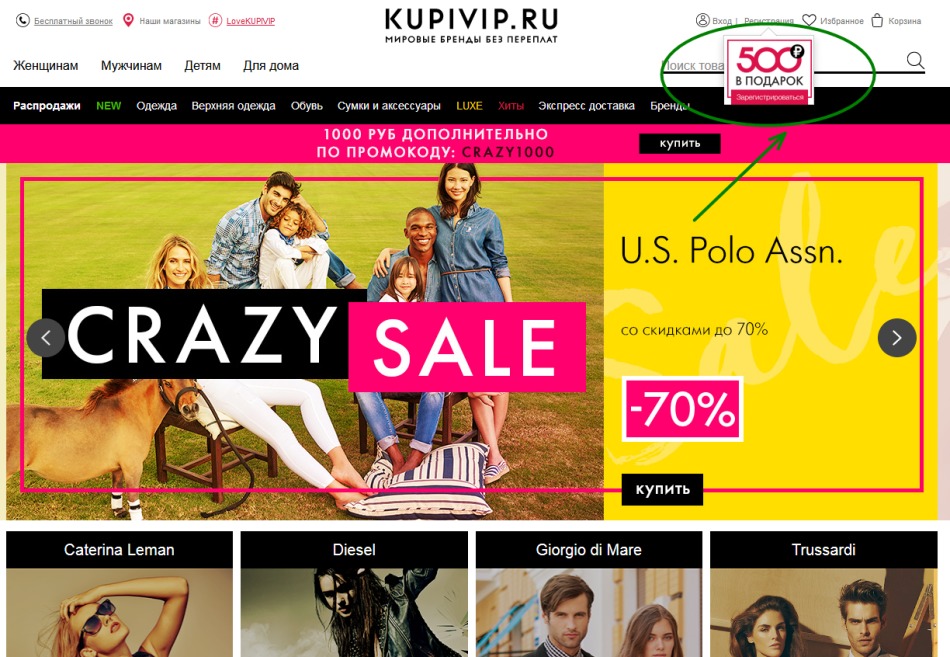Click the KUPIVIP.RU logo
Viewport: 950px width, 657px height.
pyautogui.click(x=471, y=25)
